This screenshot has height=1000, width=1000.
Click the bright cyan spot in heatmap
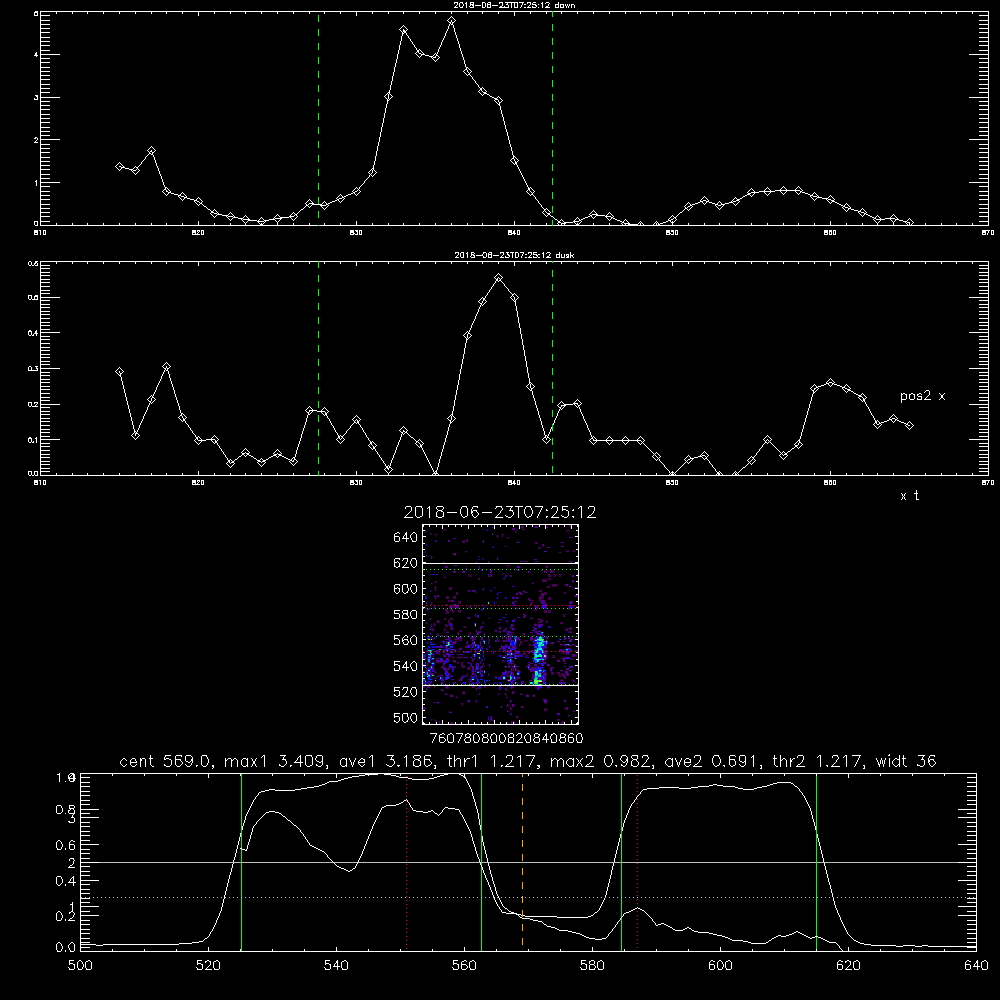[539, 652]
